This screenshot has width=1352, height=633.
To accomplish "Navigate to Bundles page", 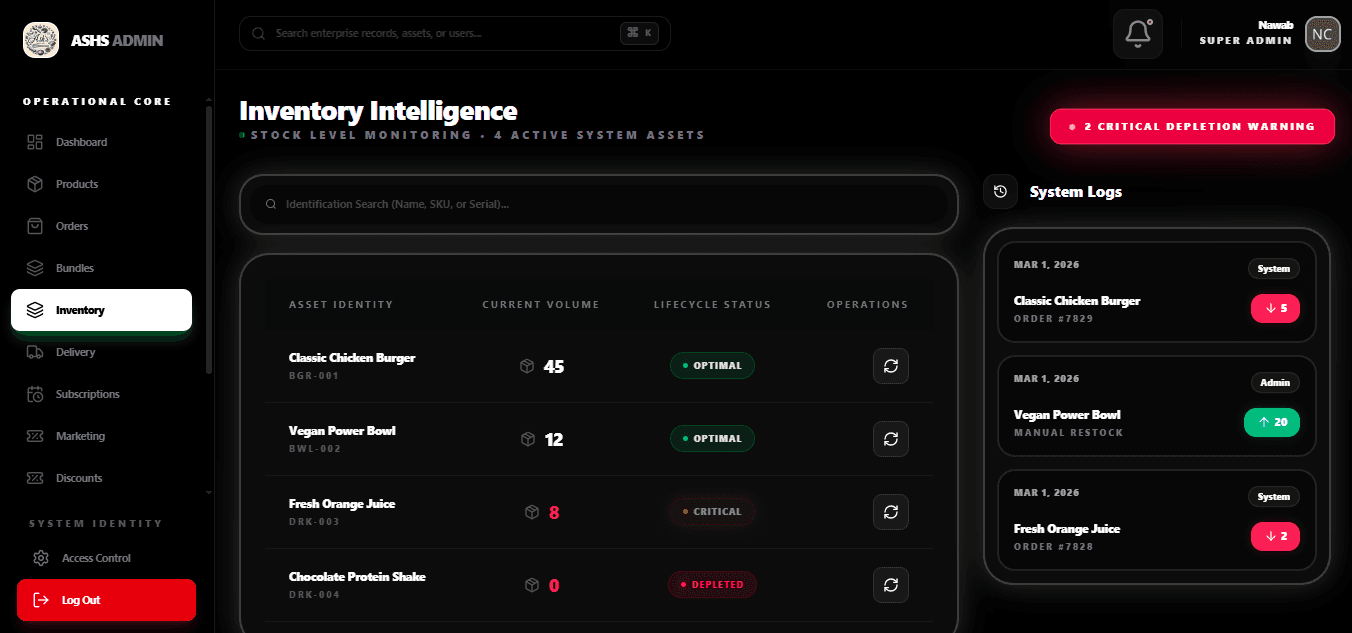I will pos(75,268).
